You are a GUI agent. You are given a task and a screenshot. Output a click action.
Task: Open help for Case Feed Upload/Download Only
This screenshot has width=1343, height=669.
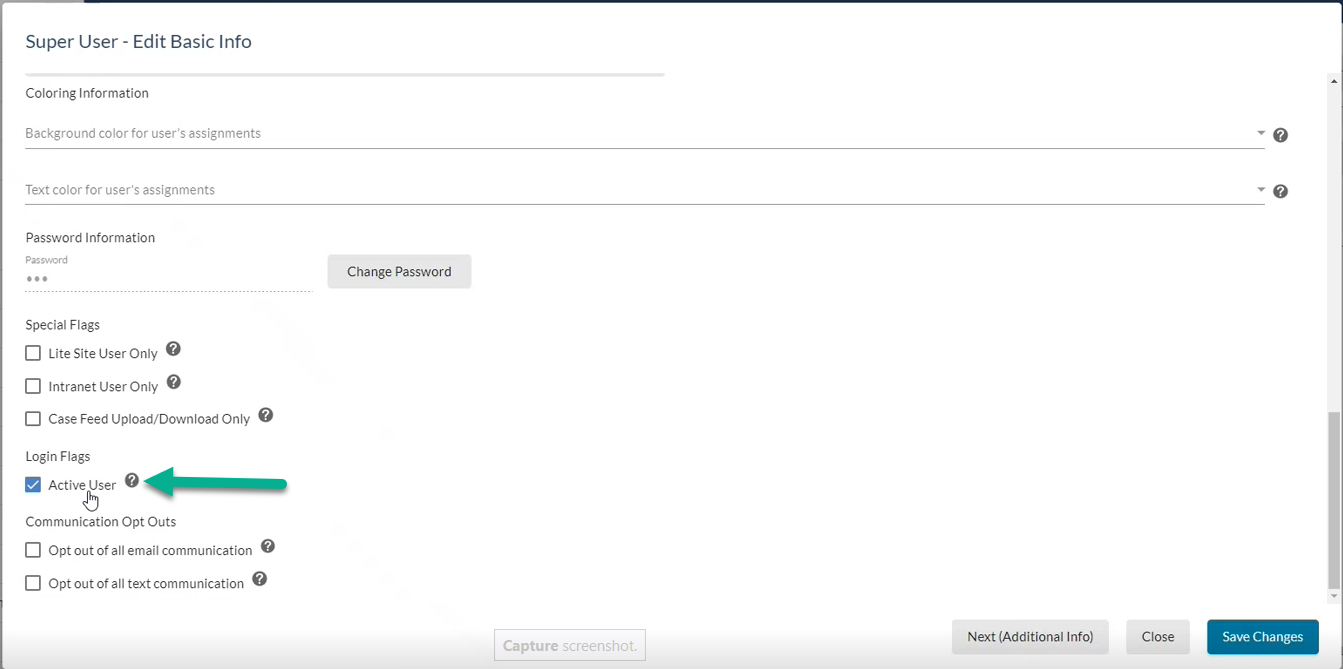[x=266, y=415]
